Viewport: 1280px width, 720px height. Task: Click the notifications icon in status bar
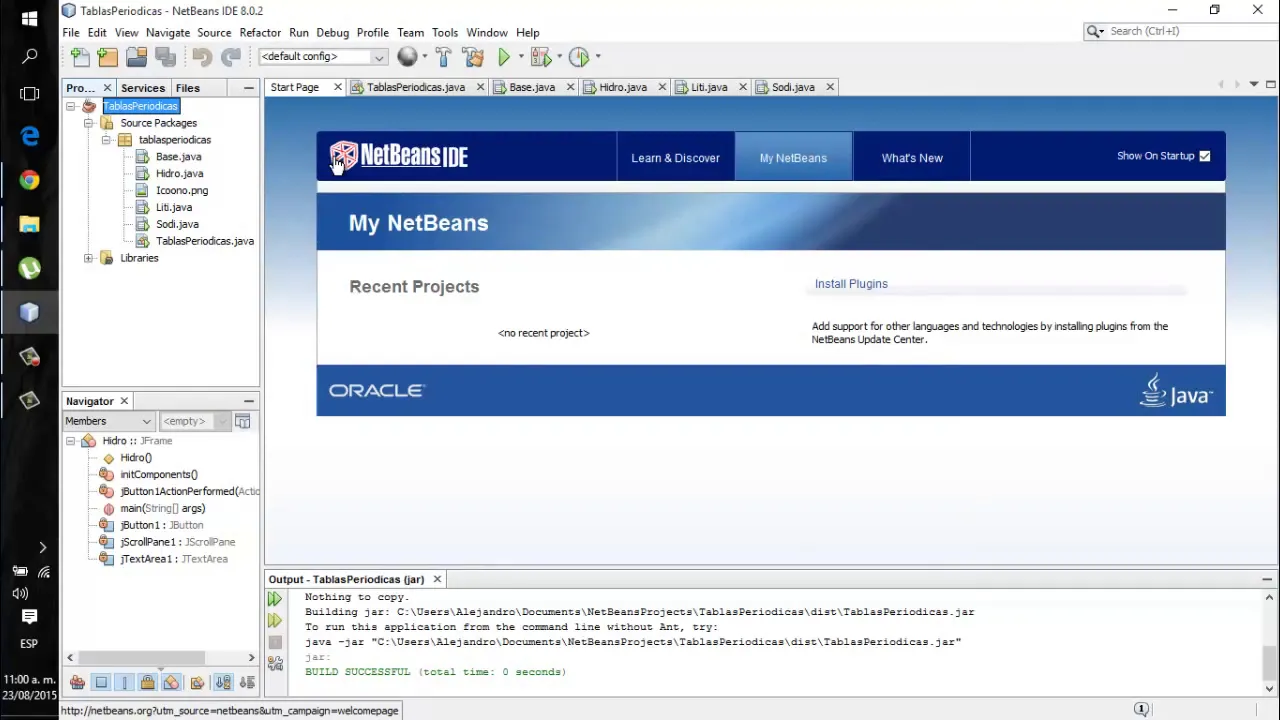[1141, 709]
